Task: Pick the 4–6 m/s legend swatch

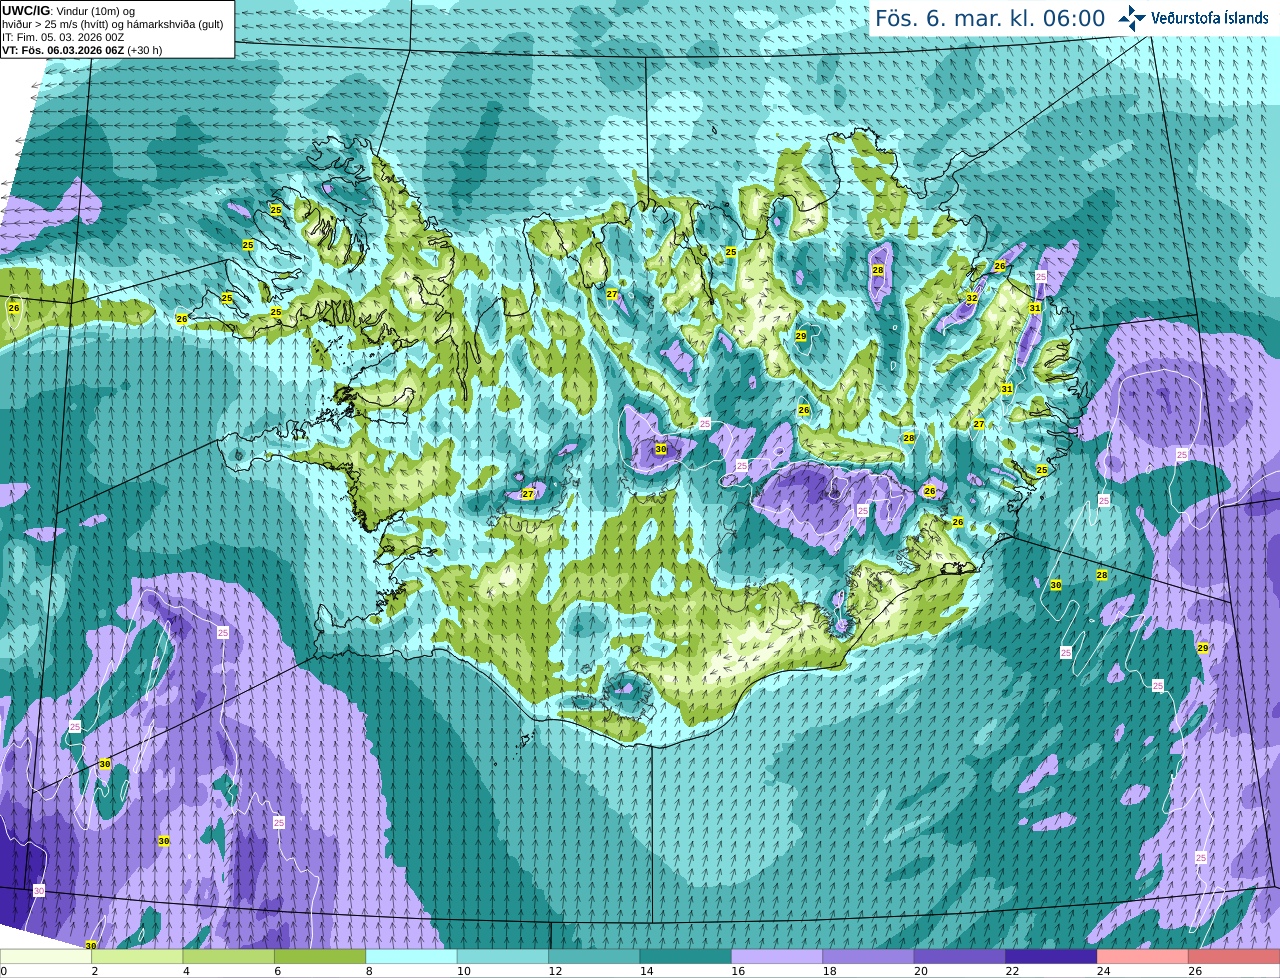Action: [x=229, y=956]
